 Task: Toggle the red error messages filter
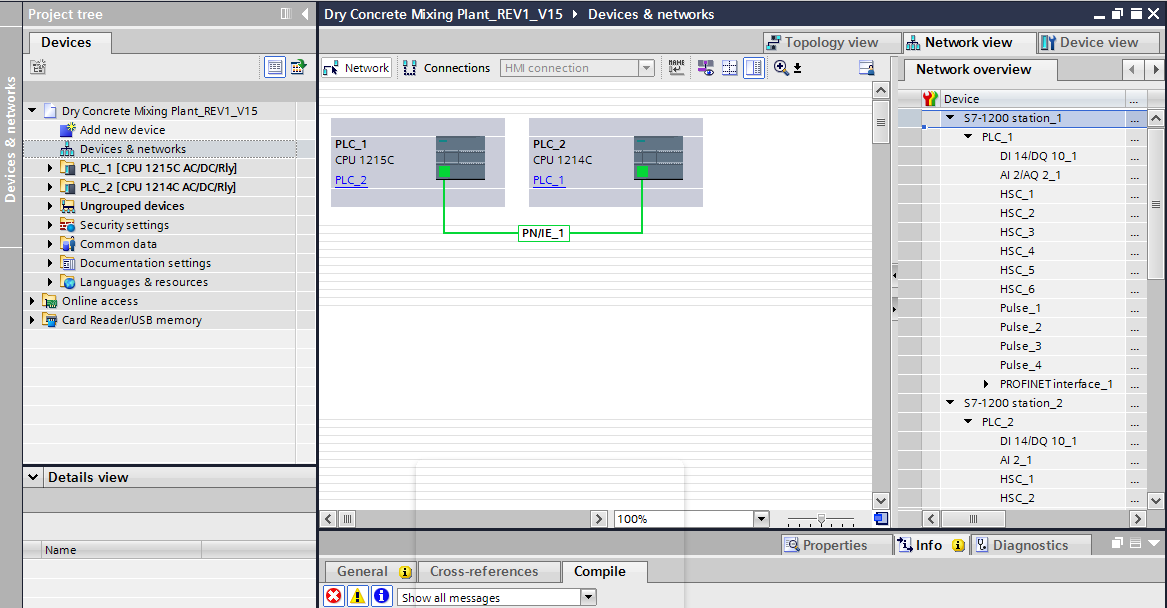(x=333, y=596)
